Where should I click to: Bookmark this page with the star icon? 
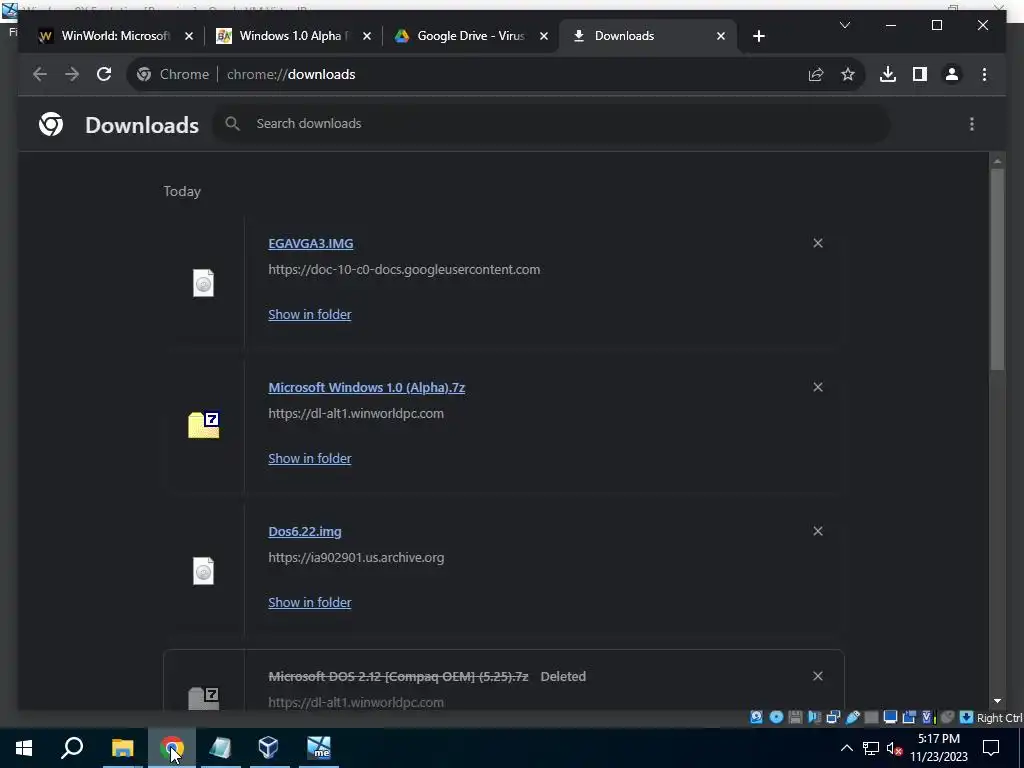(848, 74)
